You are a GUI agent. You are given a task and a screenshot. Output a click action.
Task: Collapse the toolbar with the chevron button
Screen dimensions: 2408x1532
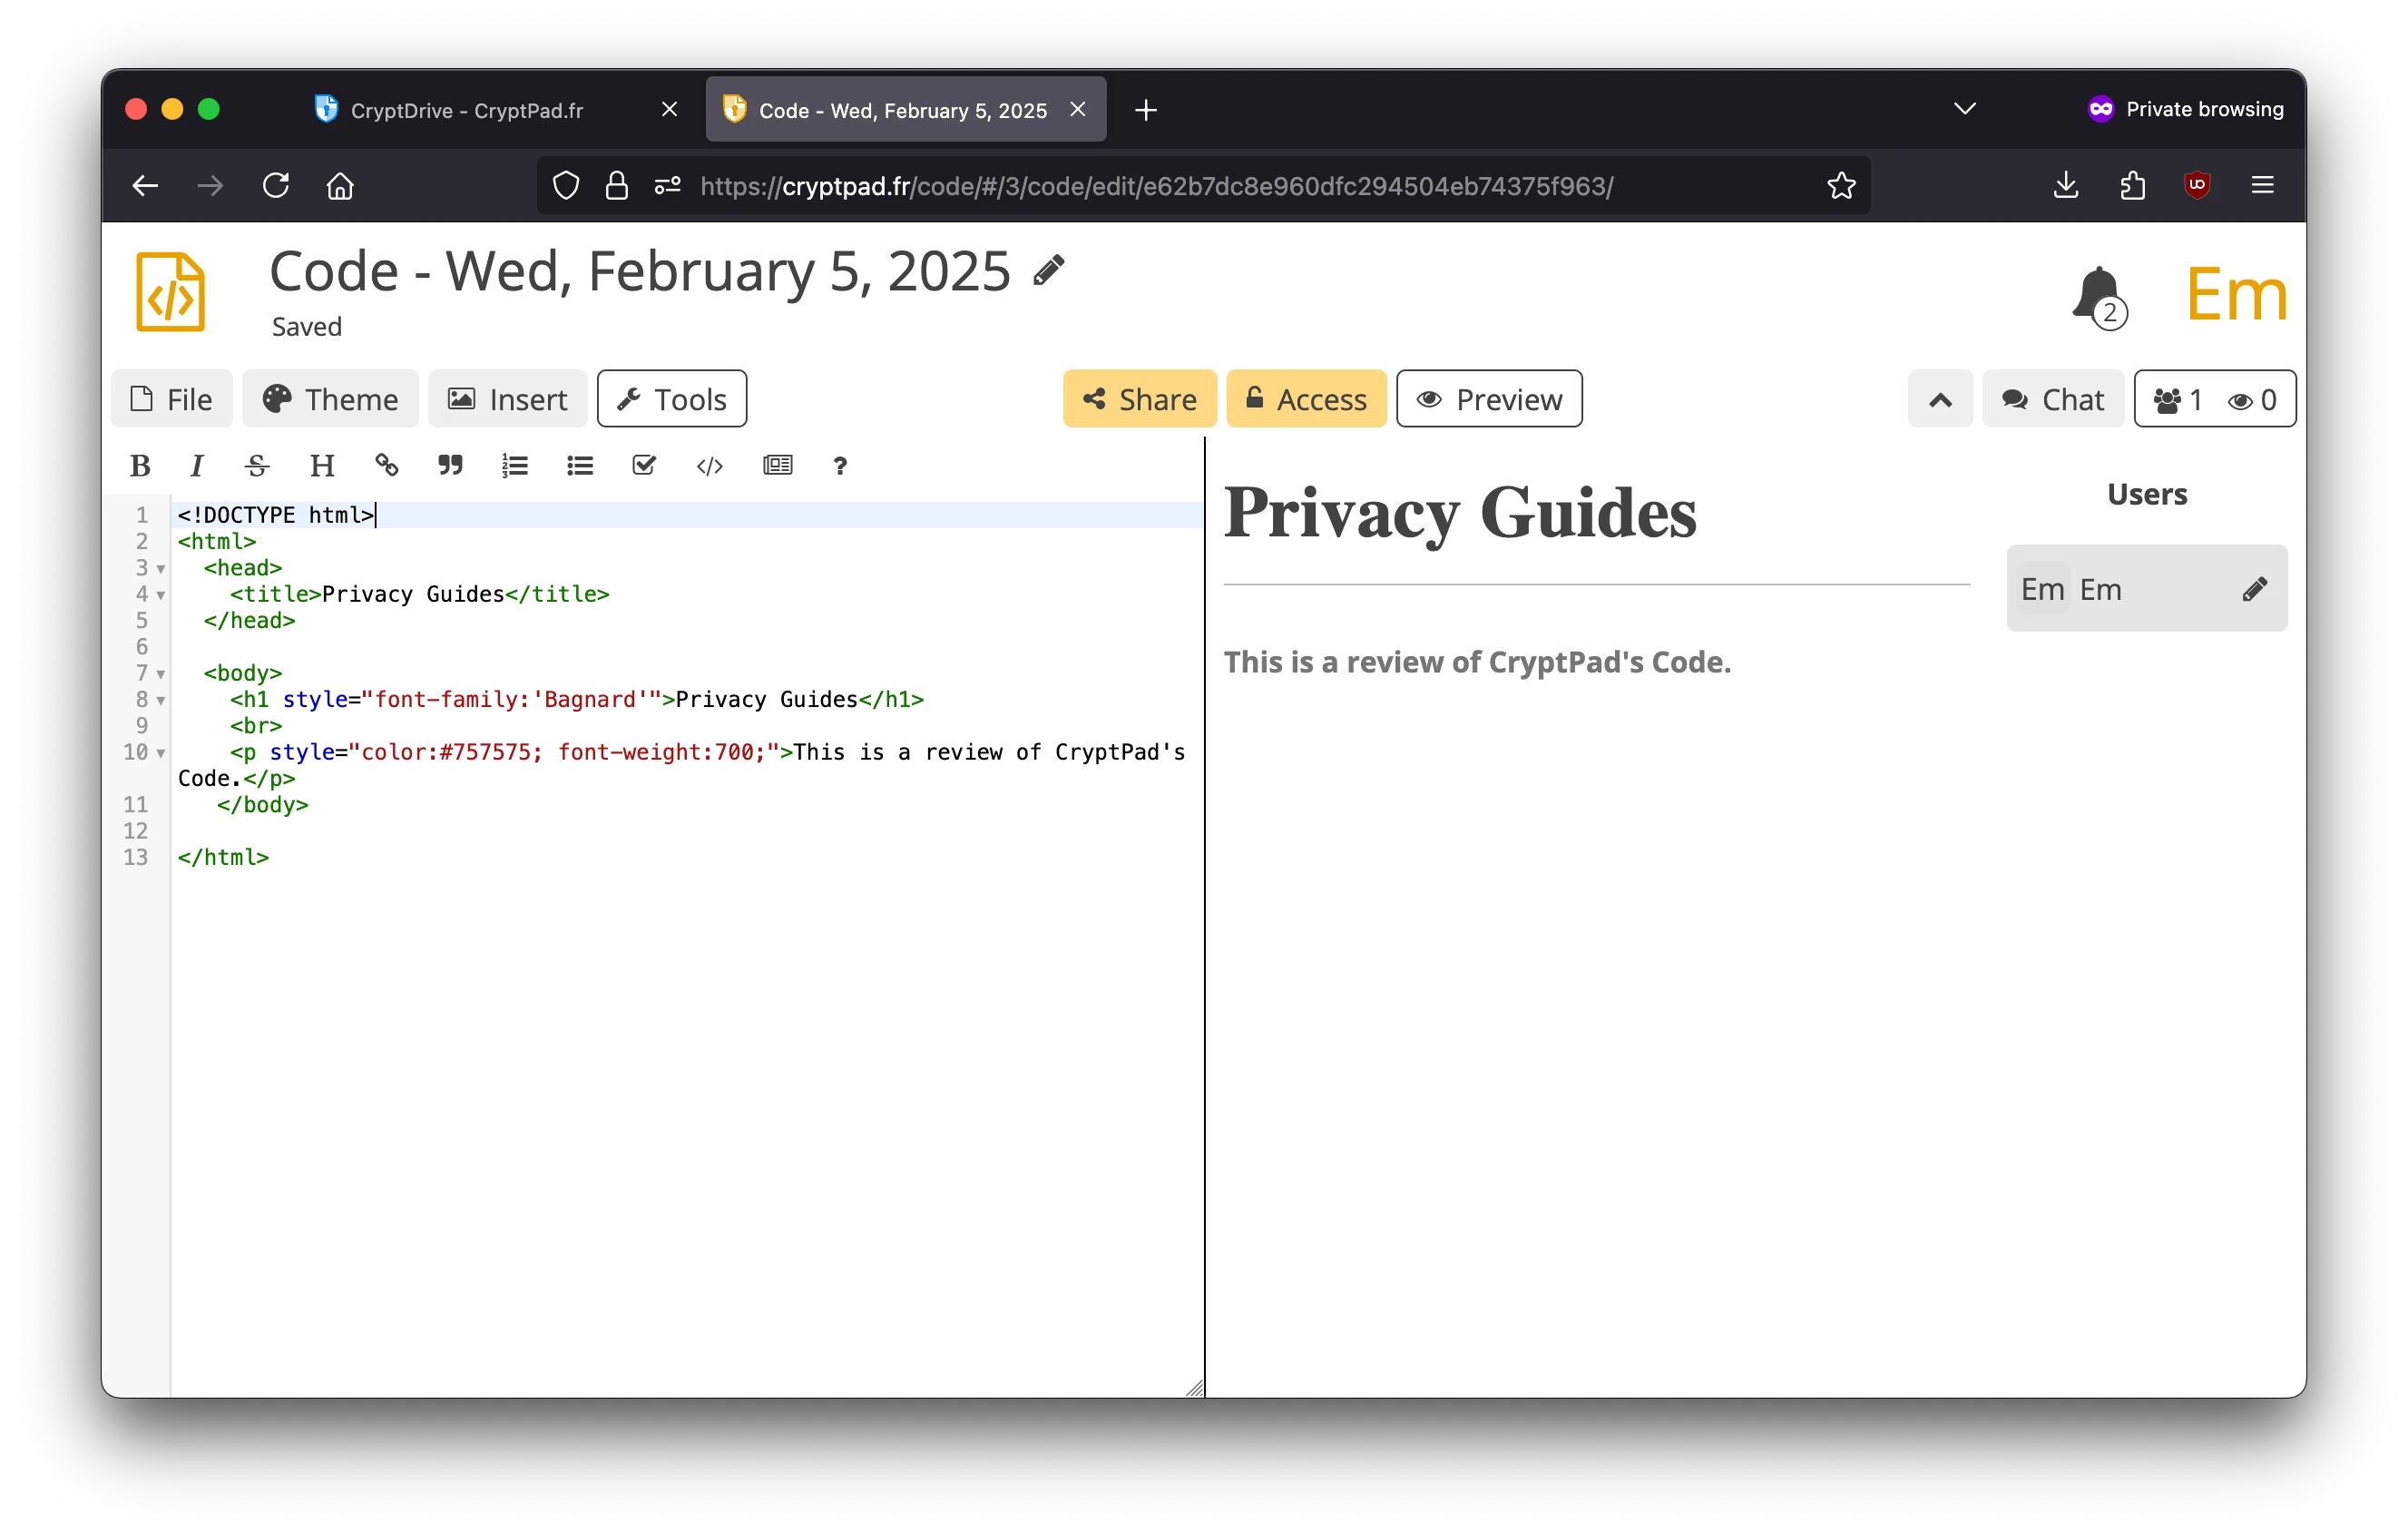tap(1940, 398)
